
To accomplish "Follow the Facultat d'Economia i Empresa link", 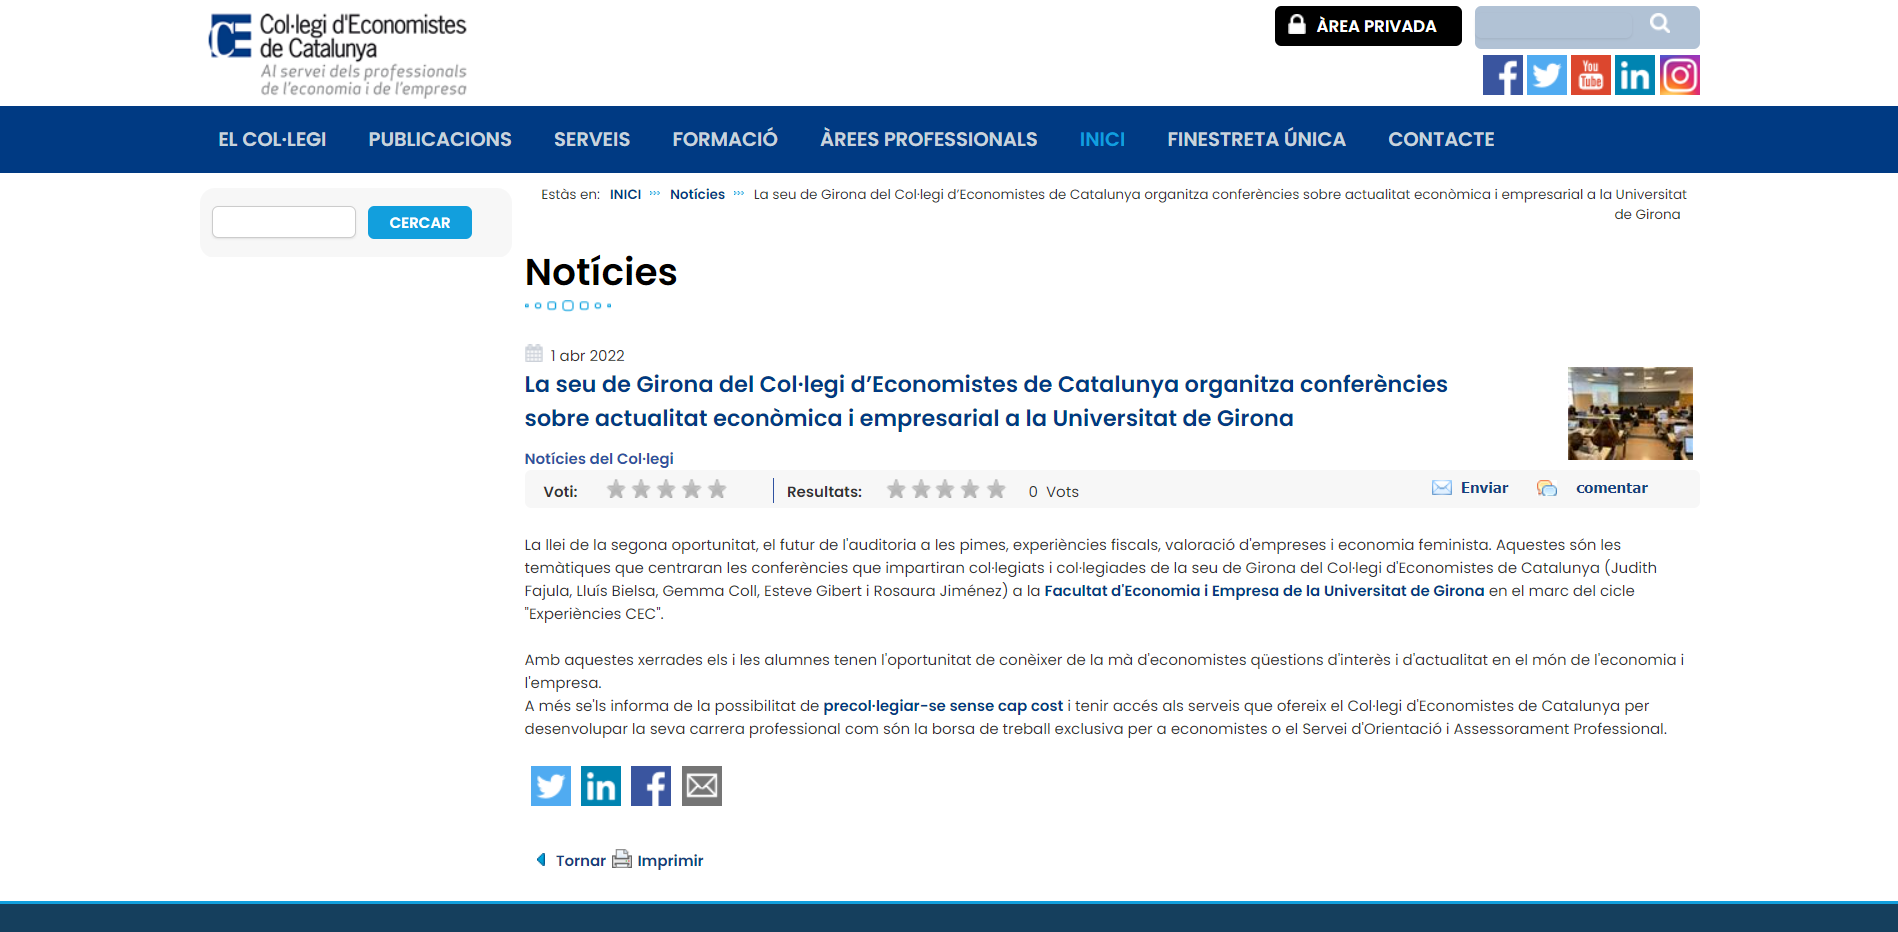I will [1264, 591].
